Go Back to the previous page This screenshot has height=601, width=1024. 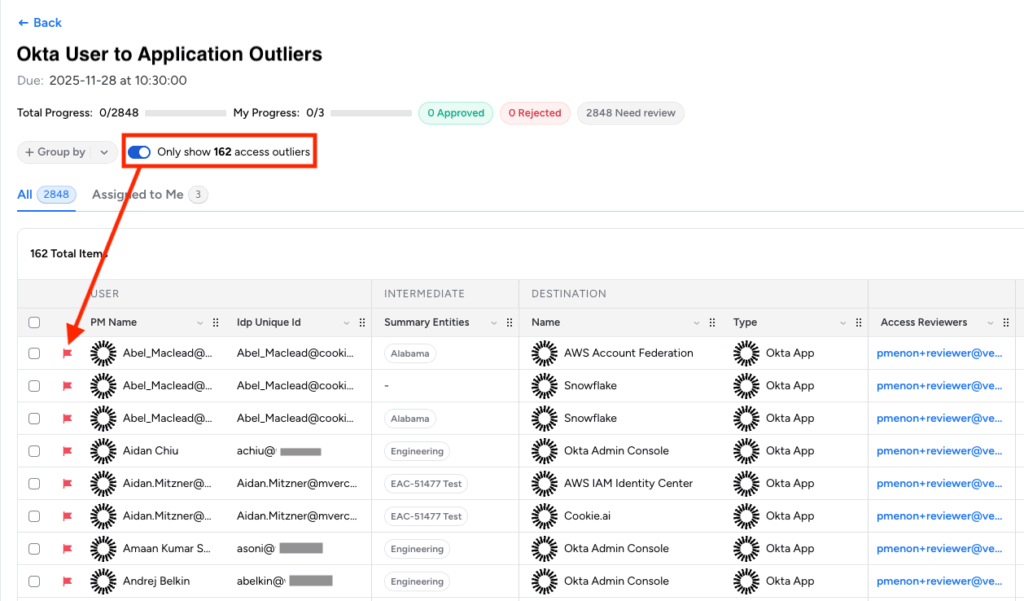pos(40,22)
